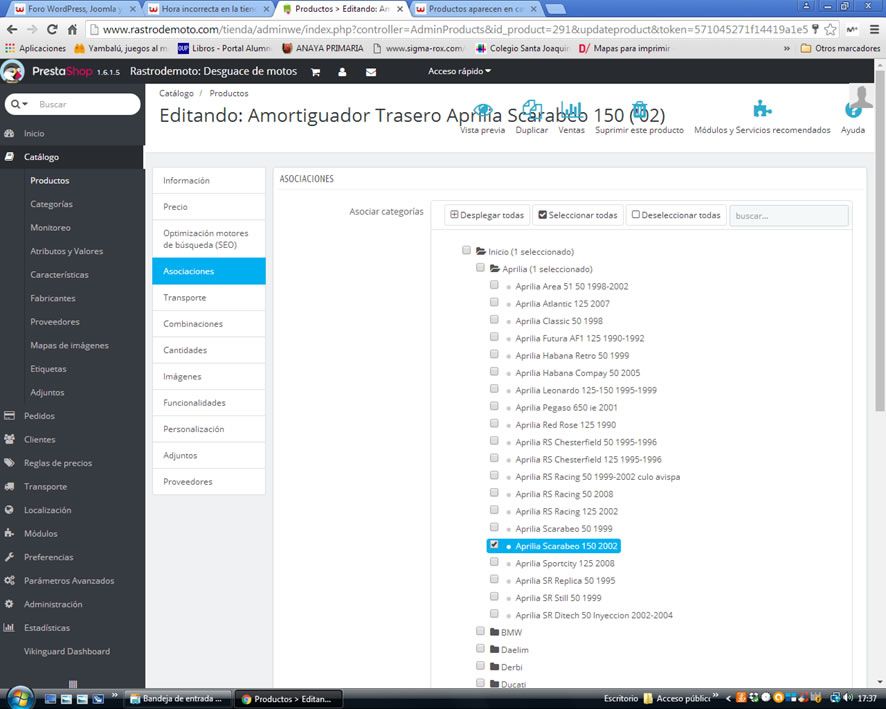Collapse the Aprilia folder node
Image resolution: width=886 pixels, height=709 pixels.
pos(495,269)
